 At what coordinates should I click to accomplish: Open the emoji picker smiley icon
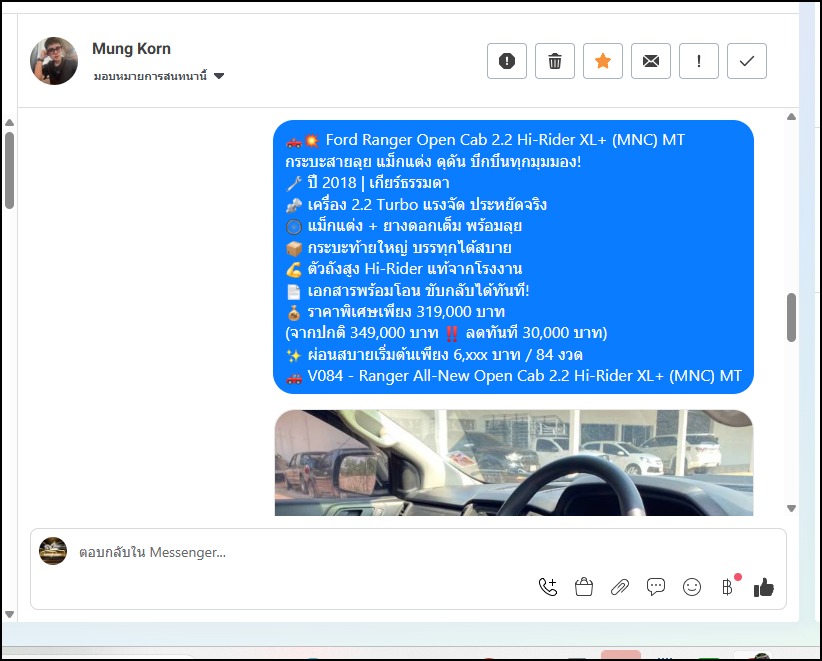pos(692,587)
